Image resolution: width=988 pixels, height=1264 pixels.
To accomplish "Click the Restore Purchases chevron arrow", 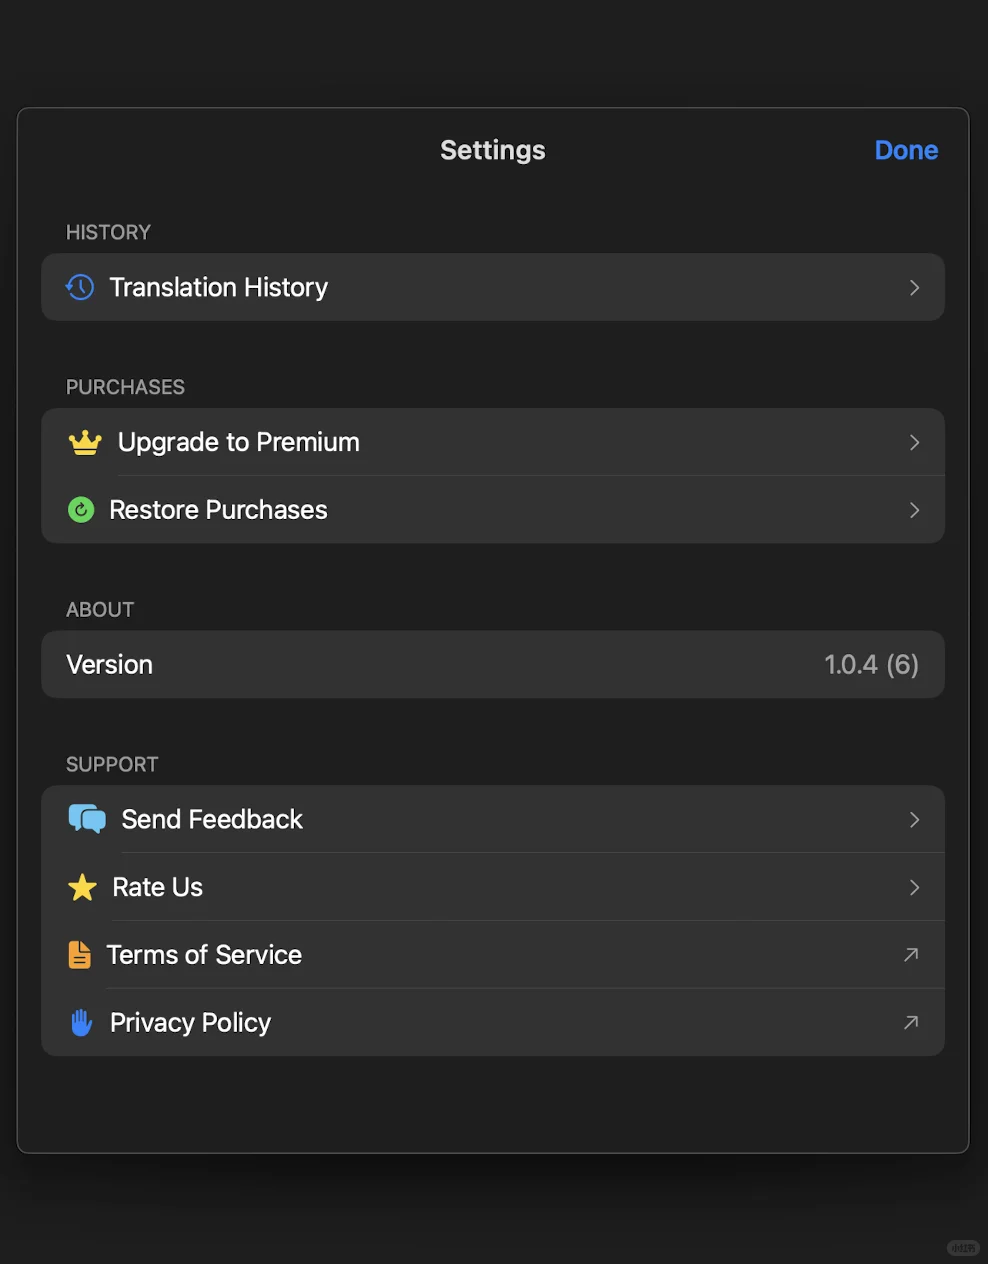I will 914,510.
